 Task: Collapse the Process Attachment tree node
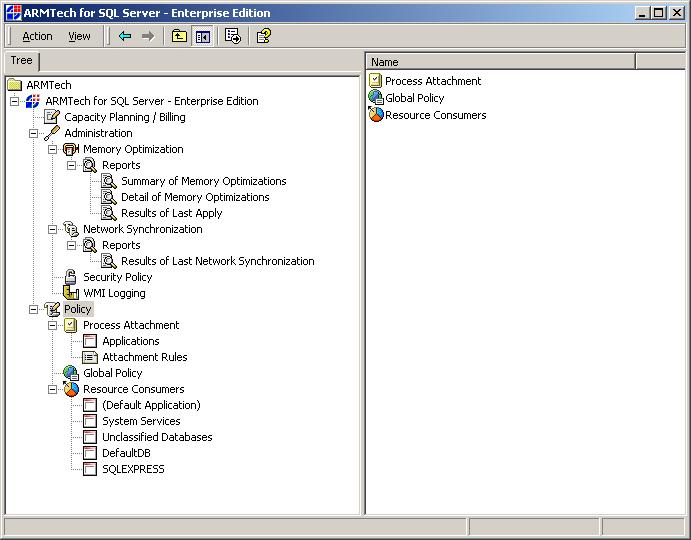pos(52,325)
